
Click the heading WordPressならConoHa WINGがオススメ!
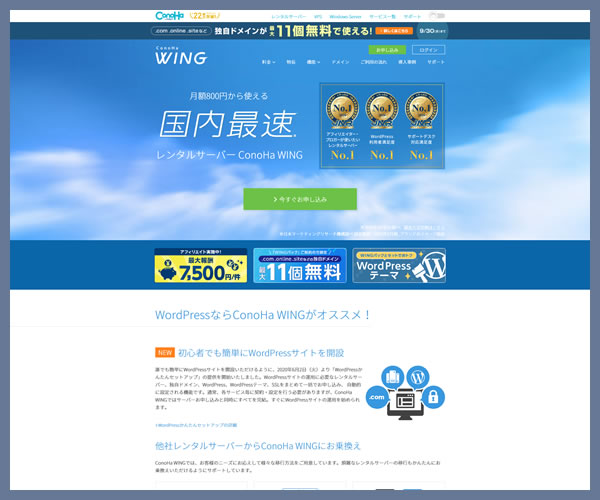263,315
